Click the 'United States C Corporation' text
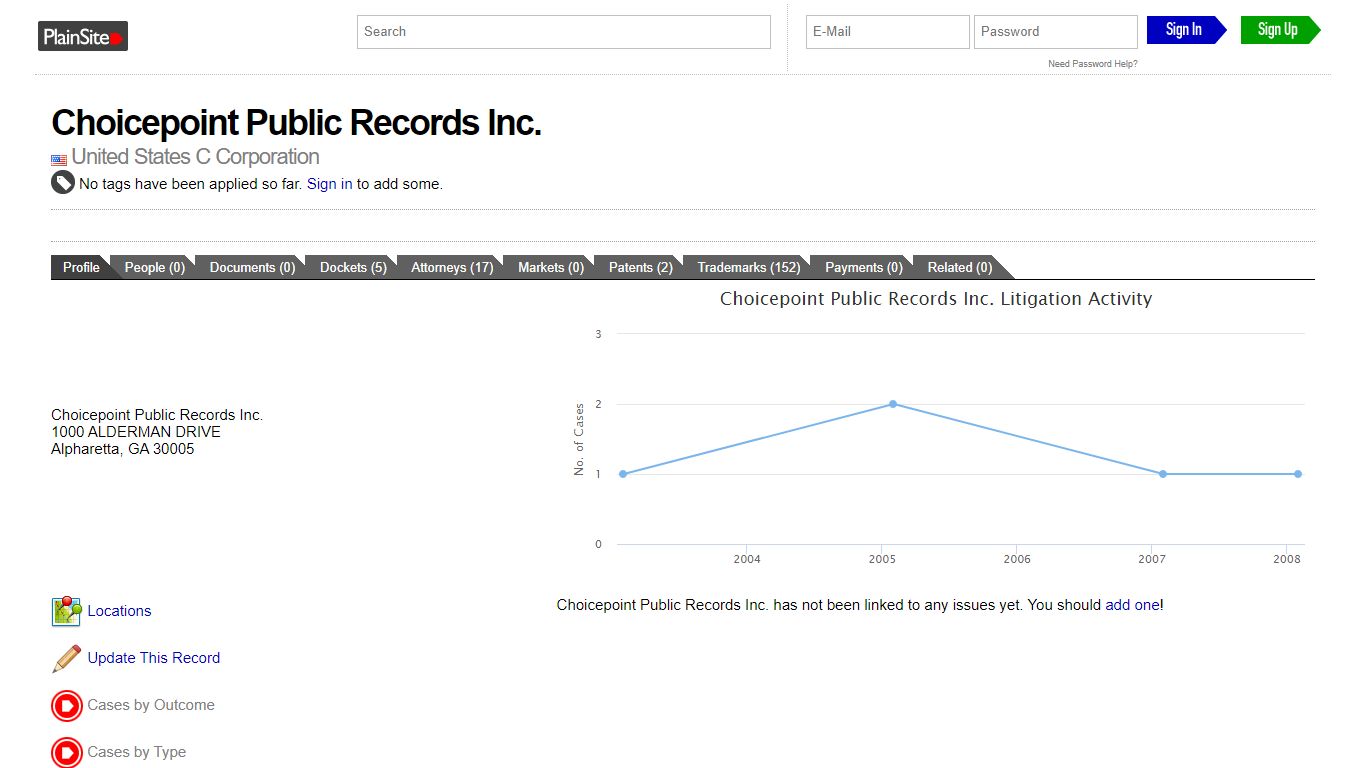 [195, 157]
